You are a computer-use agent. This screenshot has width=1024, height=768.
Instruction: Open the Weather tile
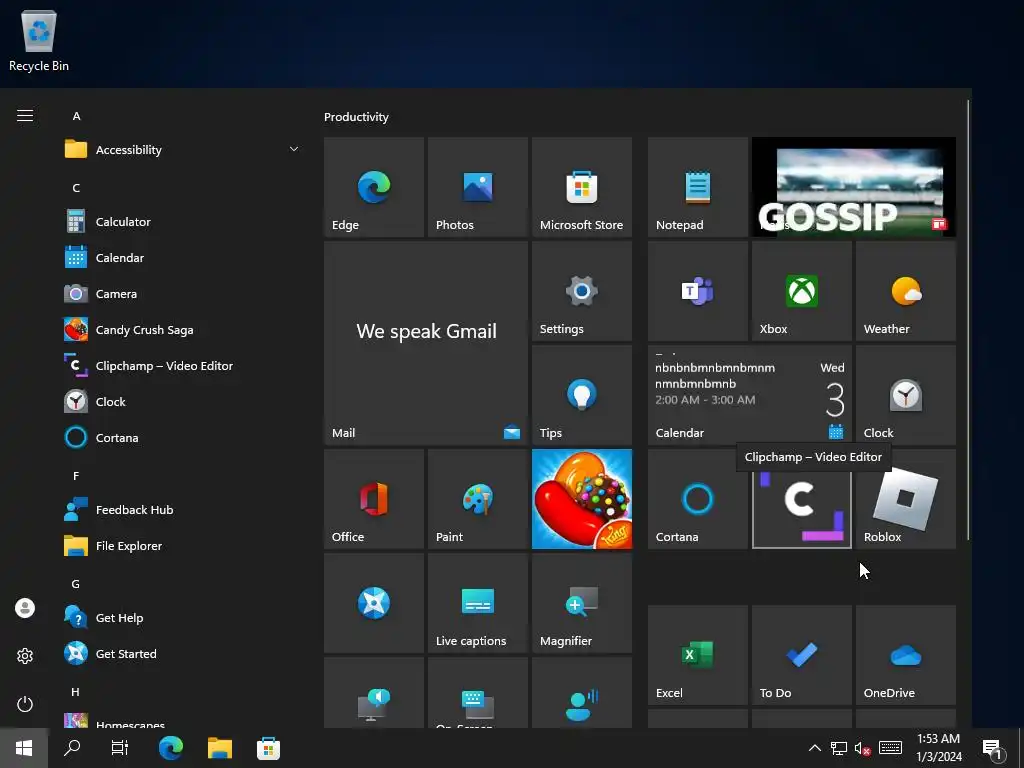(906, 291)
